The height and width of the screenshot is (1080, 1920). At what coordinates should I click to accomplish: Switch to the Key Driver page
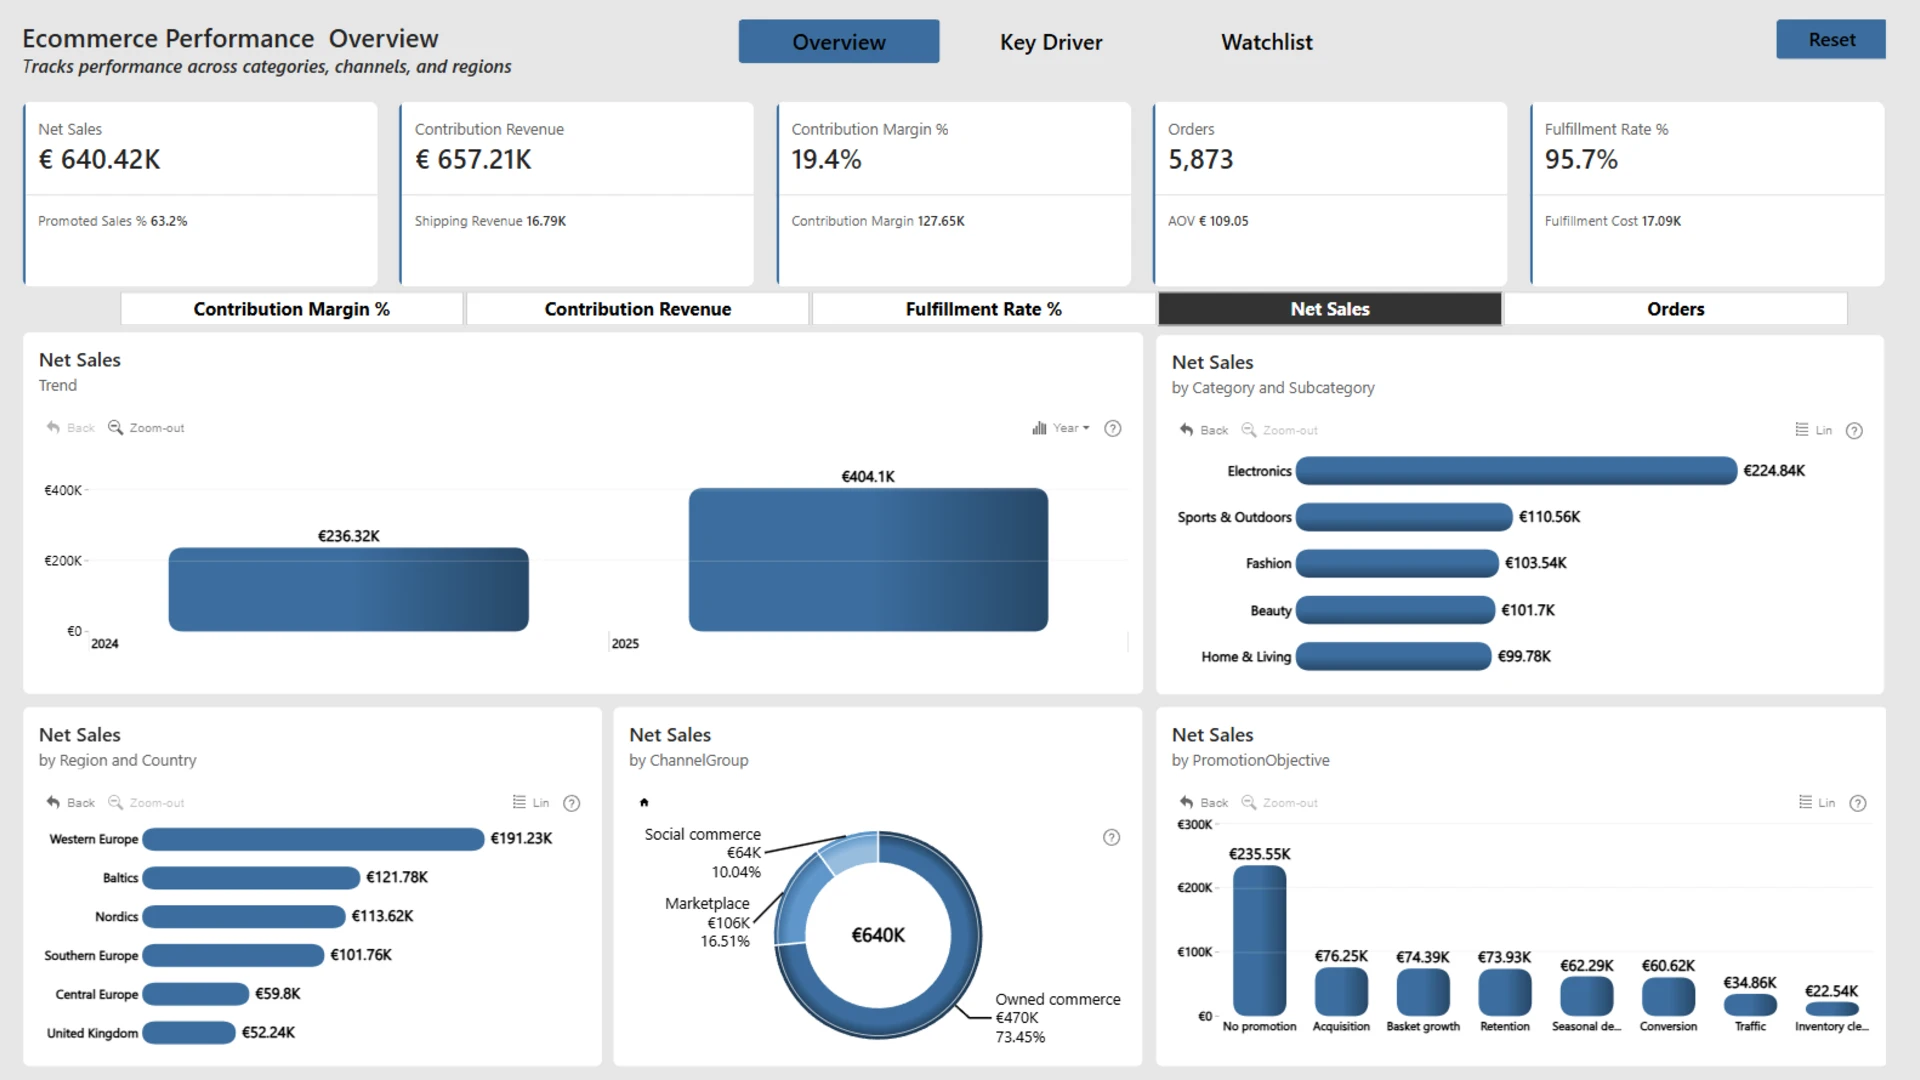1051,42
